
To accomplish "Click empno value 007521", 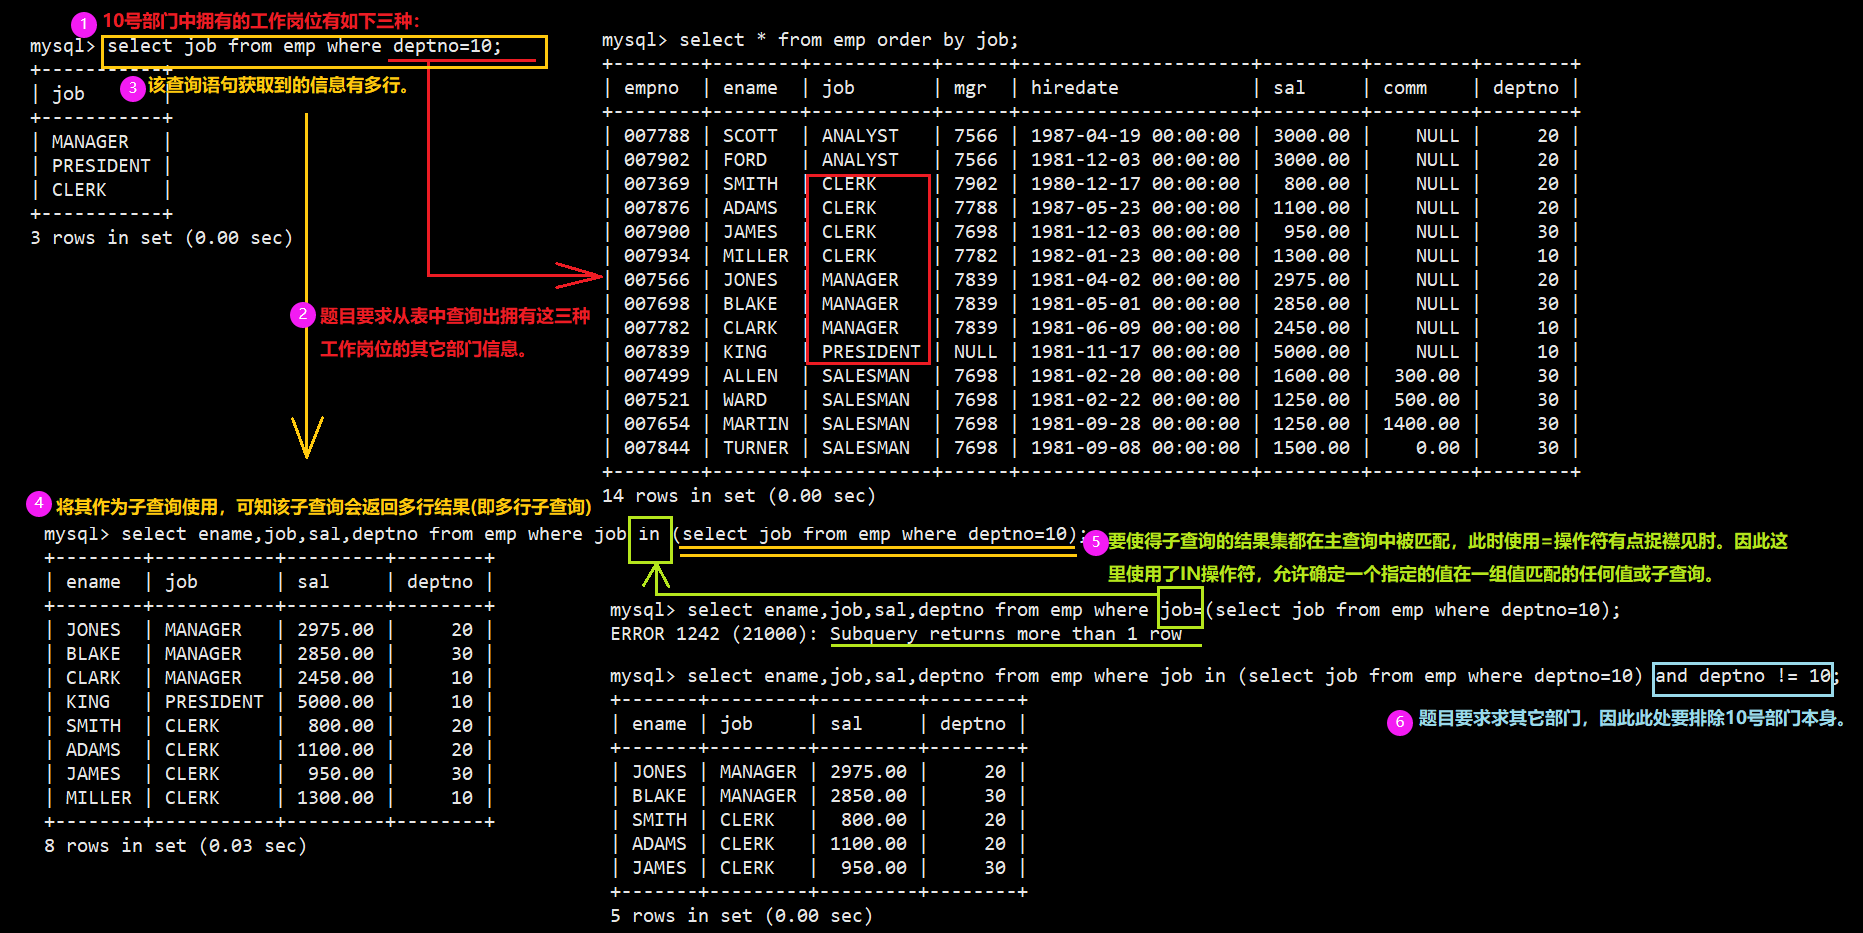I will [657, 400].
